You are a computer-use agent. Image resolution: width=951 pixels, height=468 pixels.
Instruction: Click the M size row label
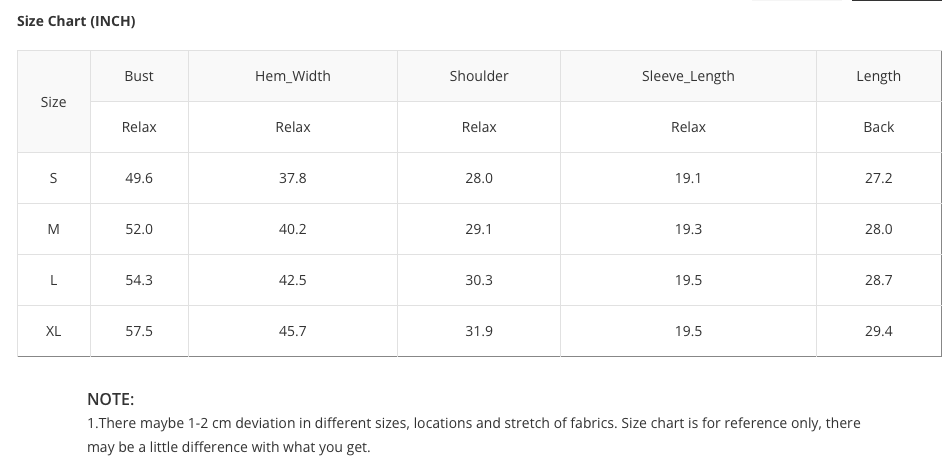(x=53, y=229)
